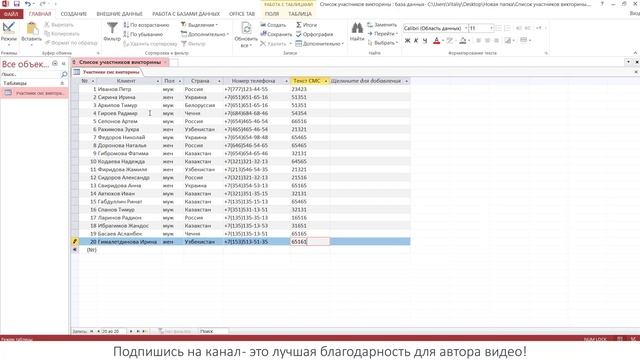Open the ФАЙЛ tab

point(11,14)
